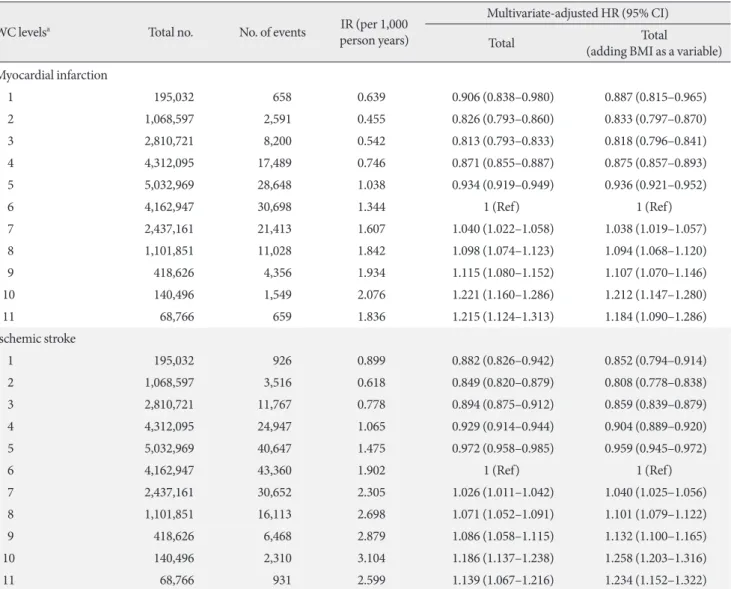
Task: Select the event count 21,413
Action: (x=275, y=229)
